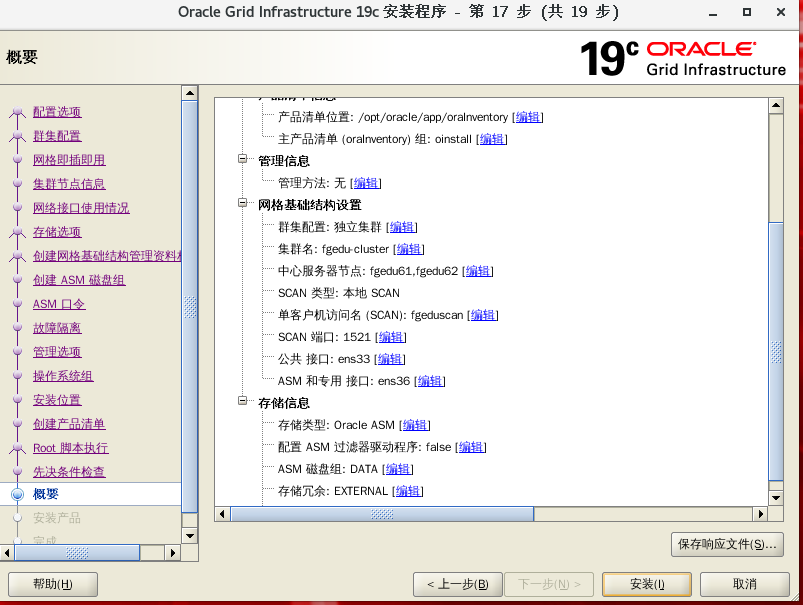Close the installer window
Image resolution: width=803 pixels, height=605 pixels.
(780, 12)
